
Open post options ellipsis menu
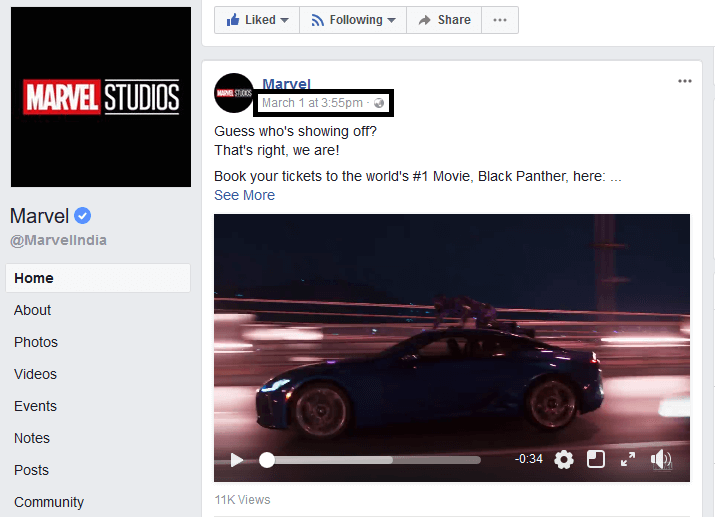pos(684,81)
